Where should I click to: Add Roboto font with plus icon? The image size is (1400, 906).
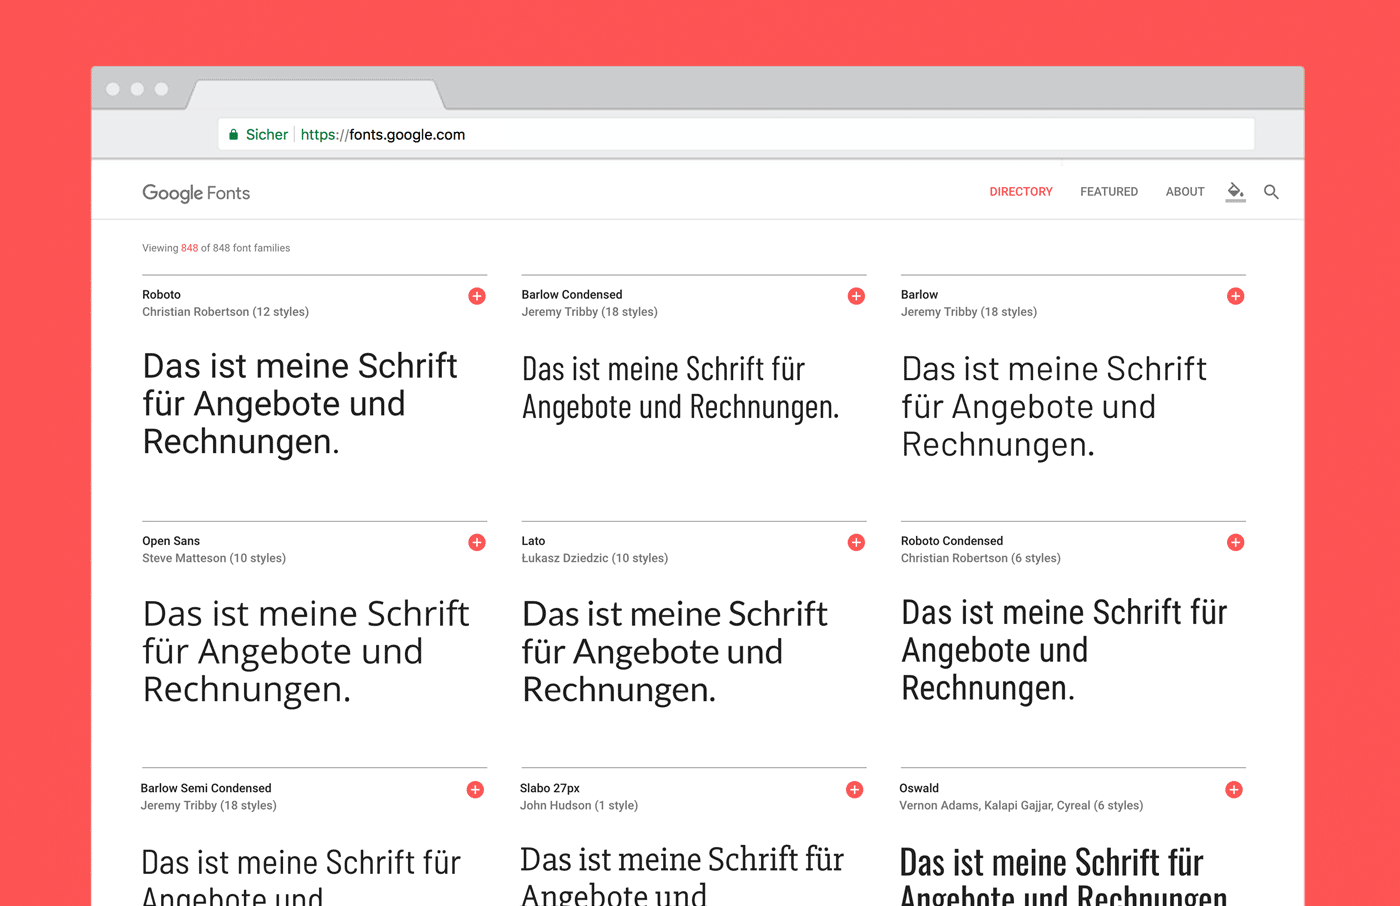(x=477, y=296)
